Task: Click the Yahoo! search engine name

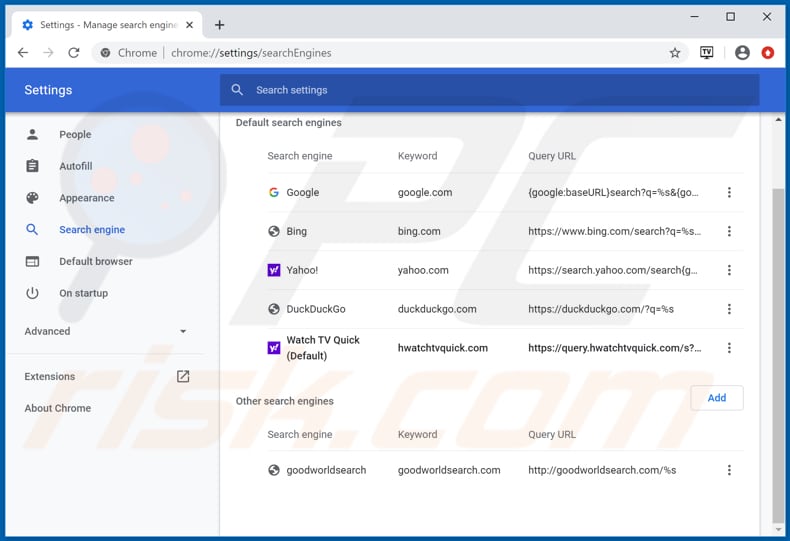Action: pos(302,269)
